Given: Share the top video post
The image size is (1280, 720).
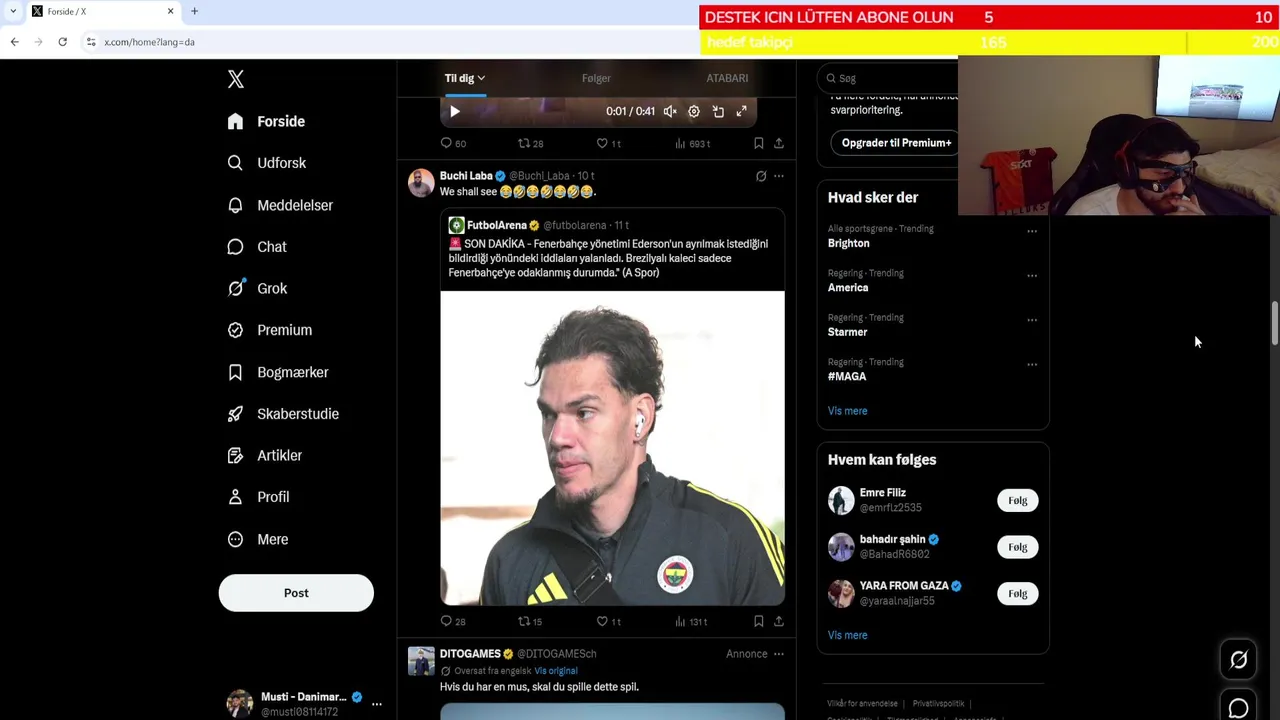Looking at the screenshot, I should (779, 143).
